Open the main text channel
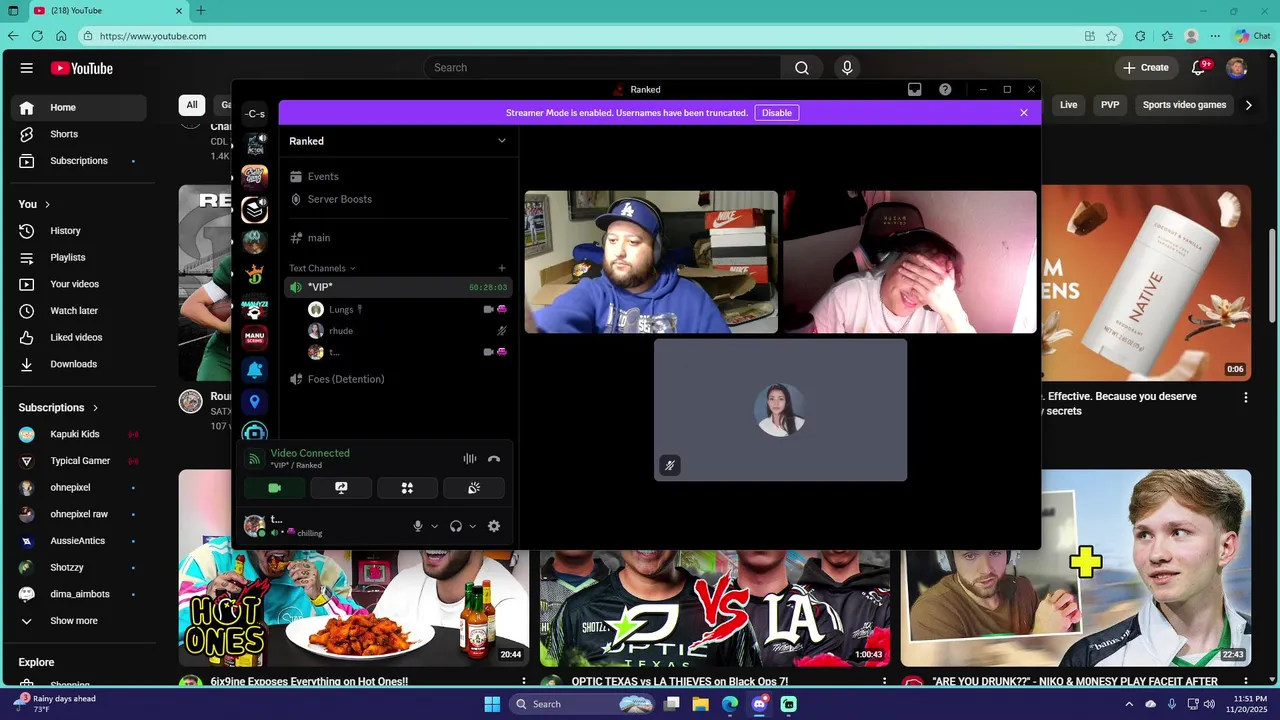The height and width of the screenshot is (720, 1280). coord(398,238)
